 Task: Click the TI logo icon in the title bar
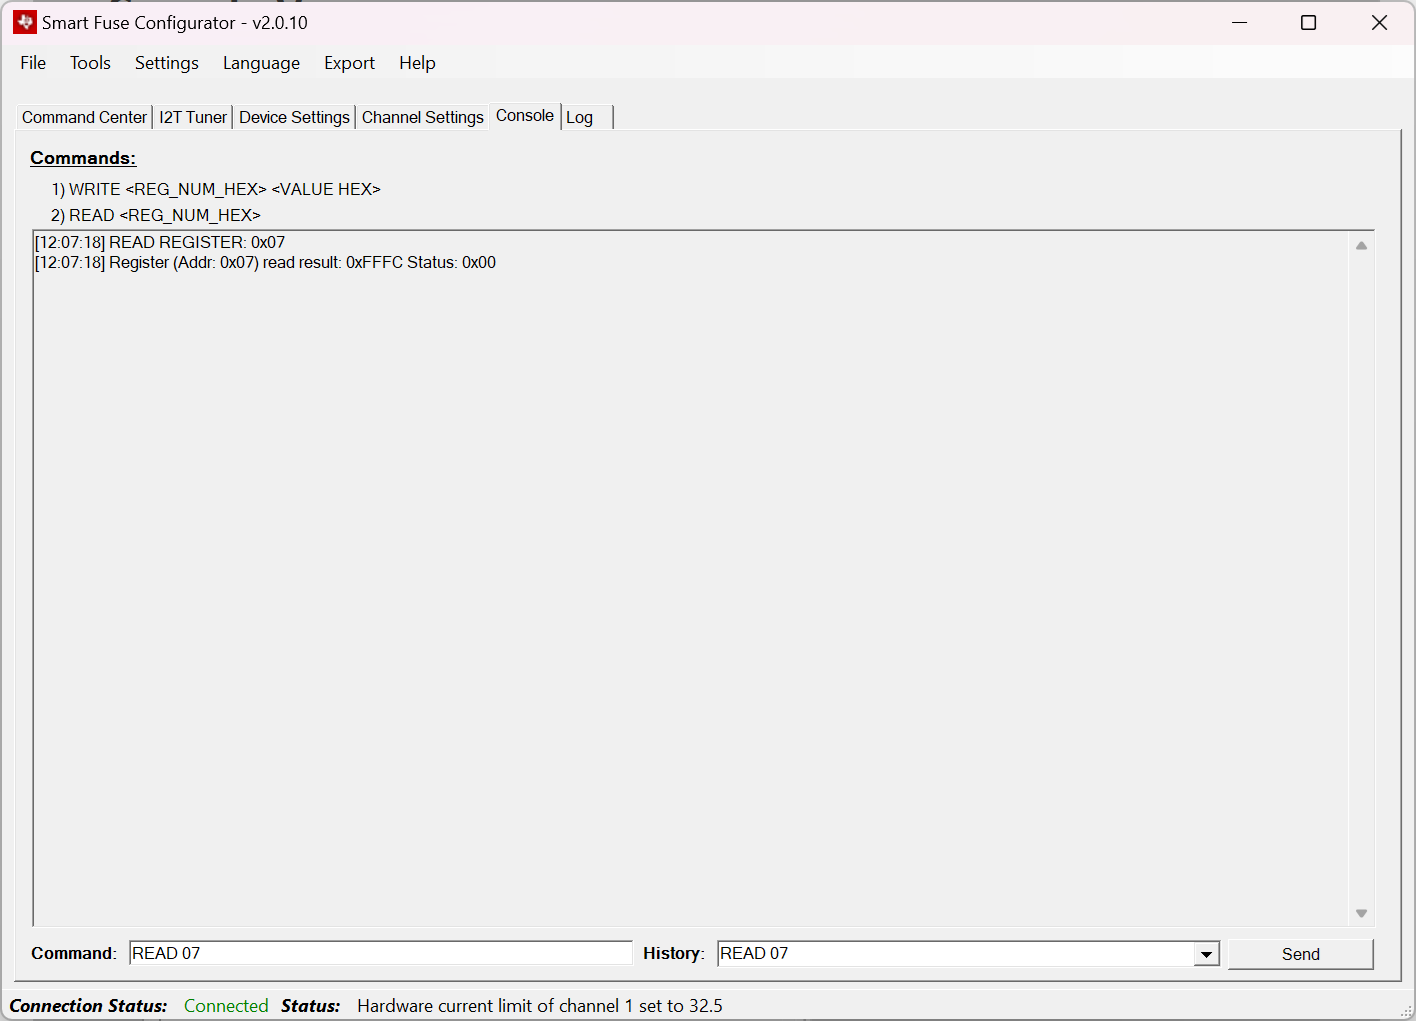click(24, 21)
